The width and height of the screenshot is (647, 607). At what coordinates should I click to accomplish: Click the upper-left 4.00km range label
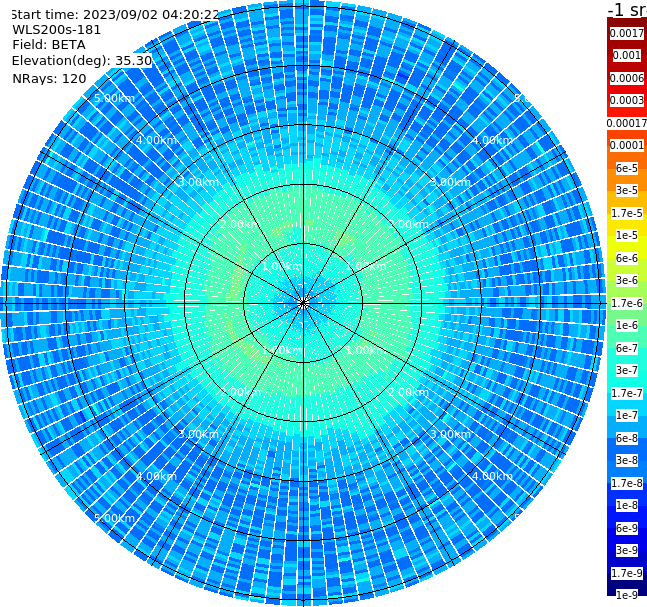pos(156,140)
